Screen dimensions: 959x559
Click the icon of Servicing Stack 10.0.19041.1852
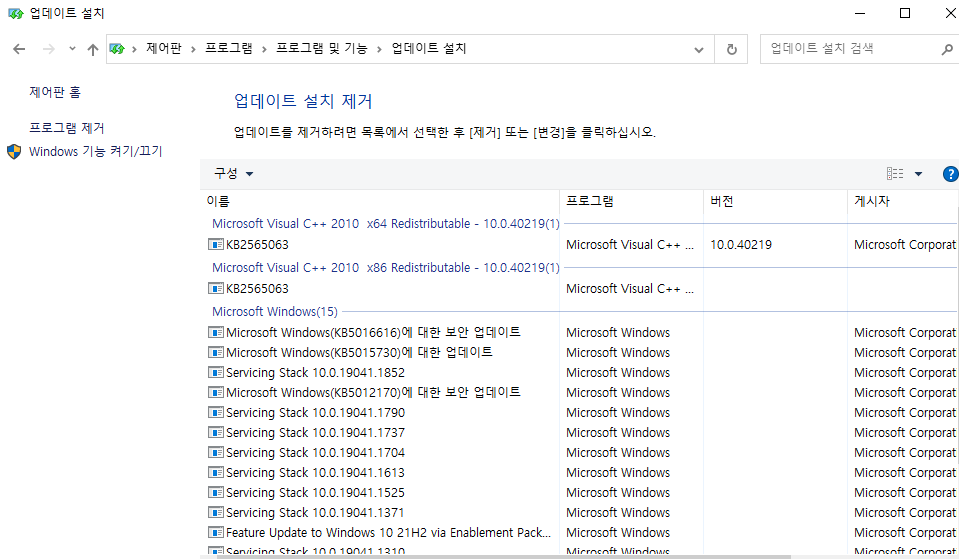click(x=215, y=372)
